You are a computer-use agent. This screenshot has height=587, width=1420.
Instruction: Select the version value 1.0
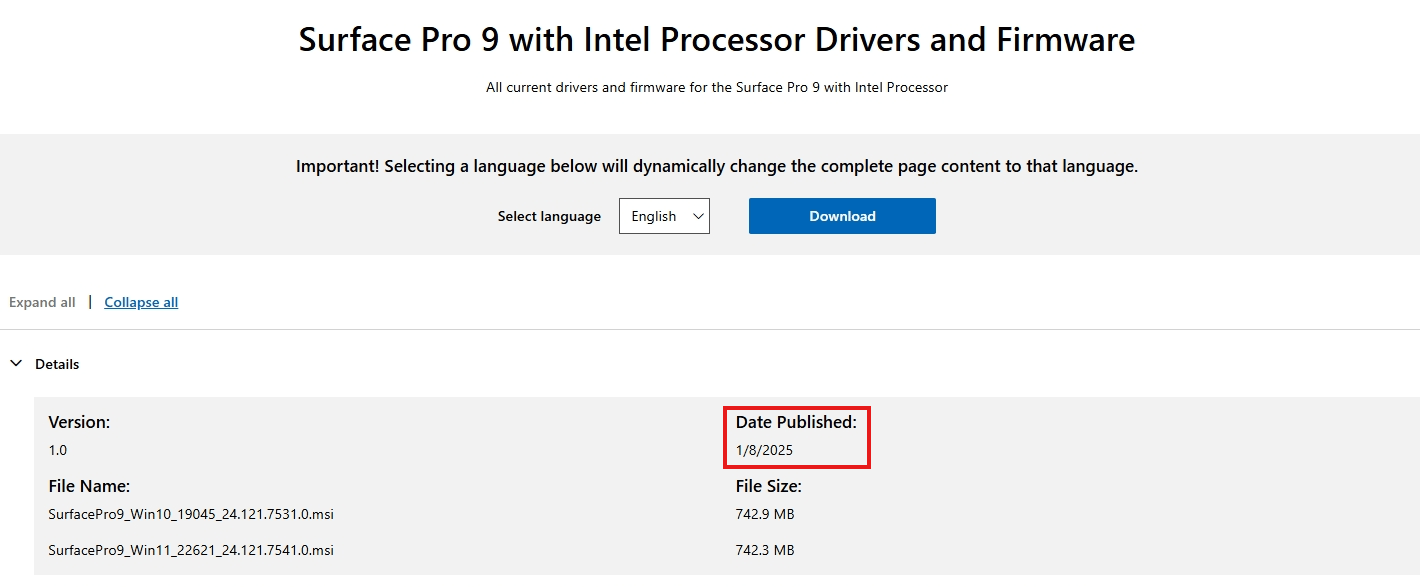[x=58, y=450]
